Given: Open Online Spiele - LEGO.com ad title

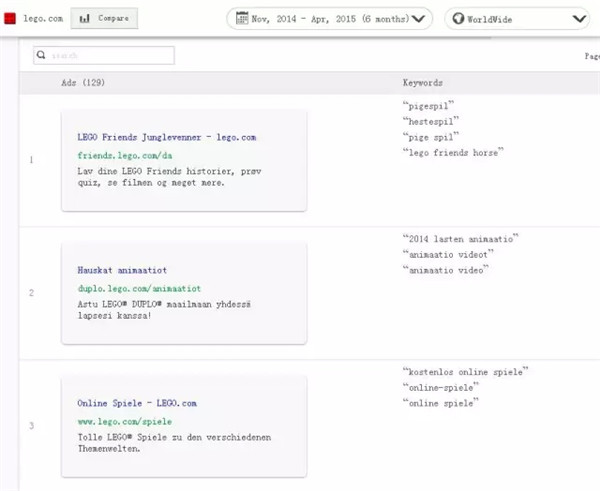Looking at the screenshot, I should 137,403.
